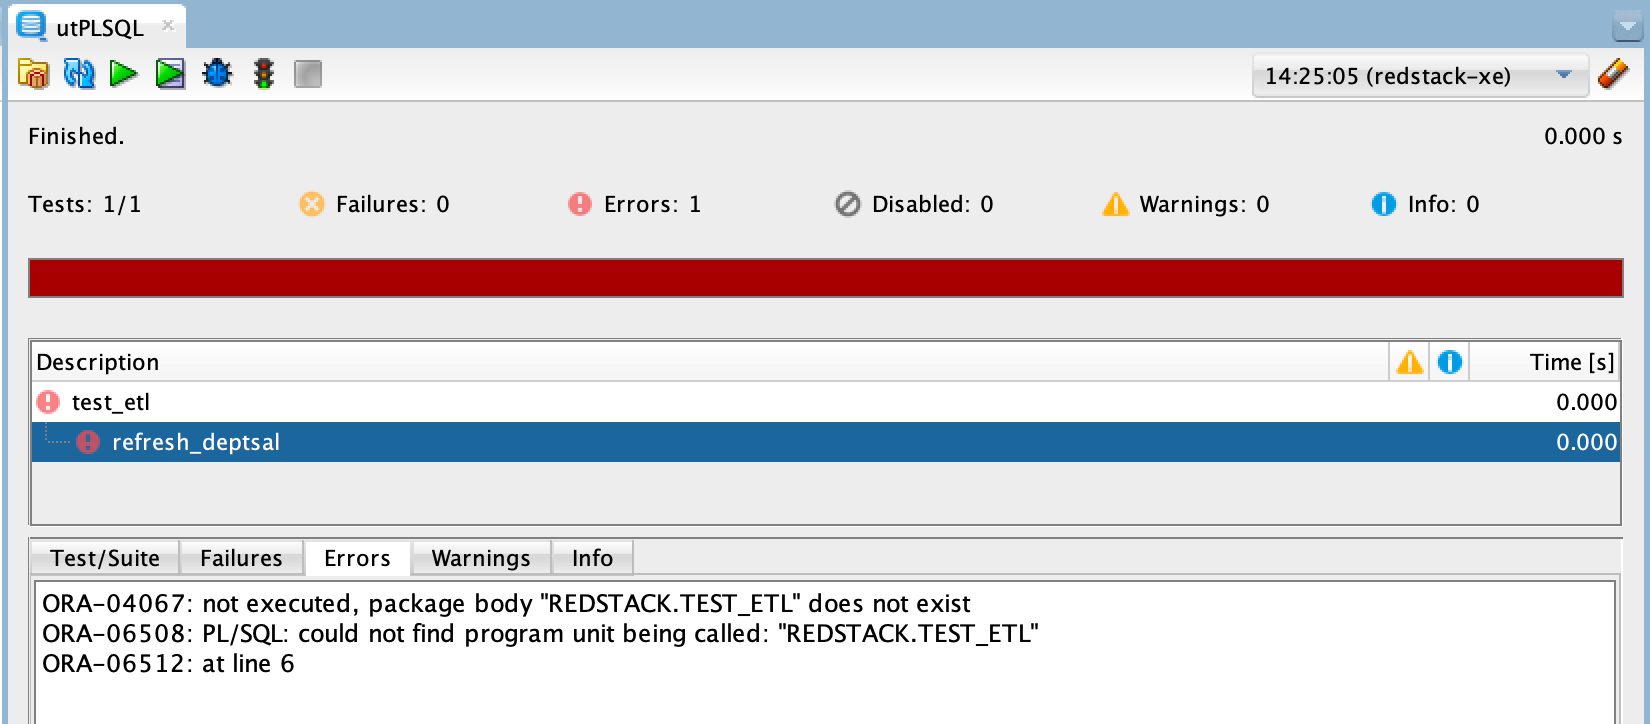This screenshot has height=724, width=1650.
Task: Run code coverage via the traffic light icon
Action: tap(264, 74)
